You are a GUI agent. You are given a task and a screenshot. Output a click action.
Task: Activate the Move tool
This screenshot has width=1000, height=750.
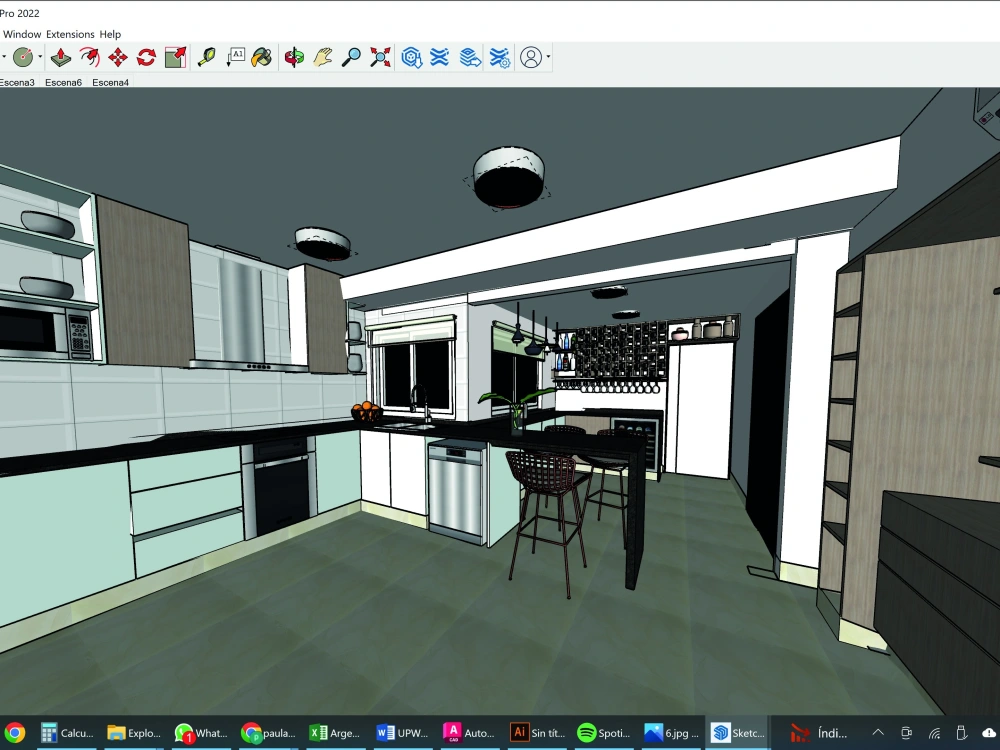(x=116, y=57)
